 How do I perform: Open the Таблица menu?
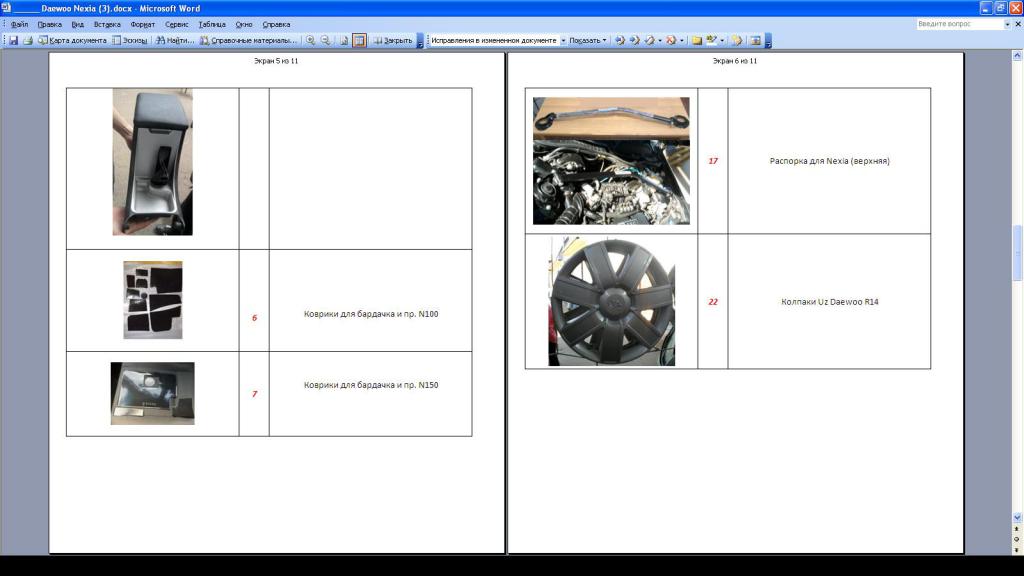point(211,24)
